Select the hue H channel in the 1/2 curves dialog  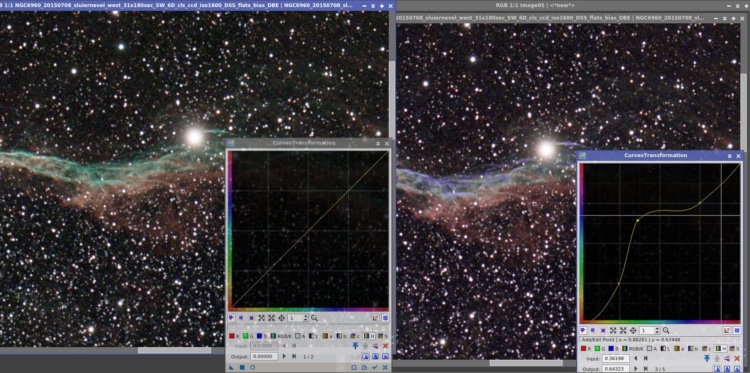pyautogui.click(x=369, y=336)
